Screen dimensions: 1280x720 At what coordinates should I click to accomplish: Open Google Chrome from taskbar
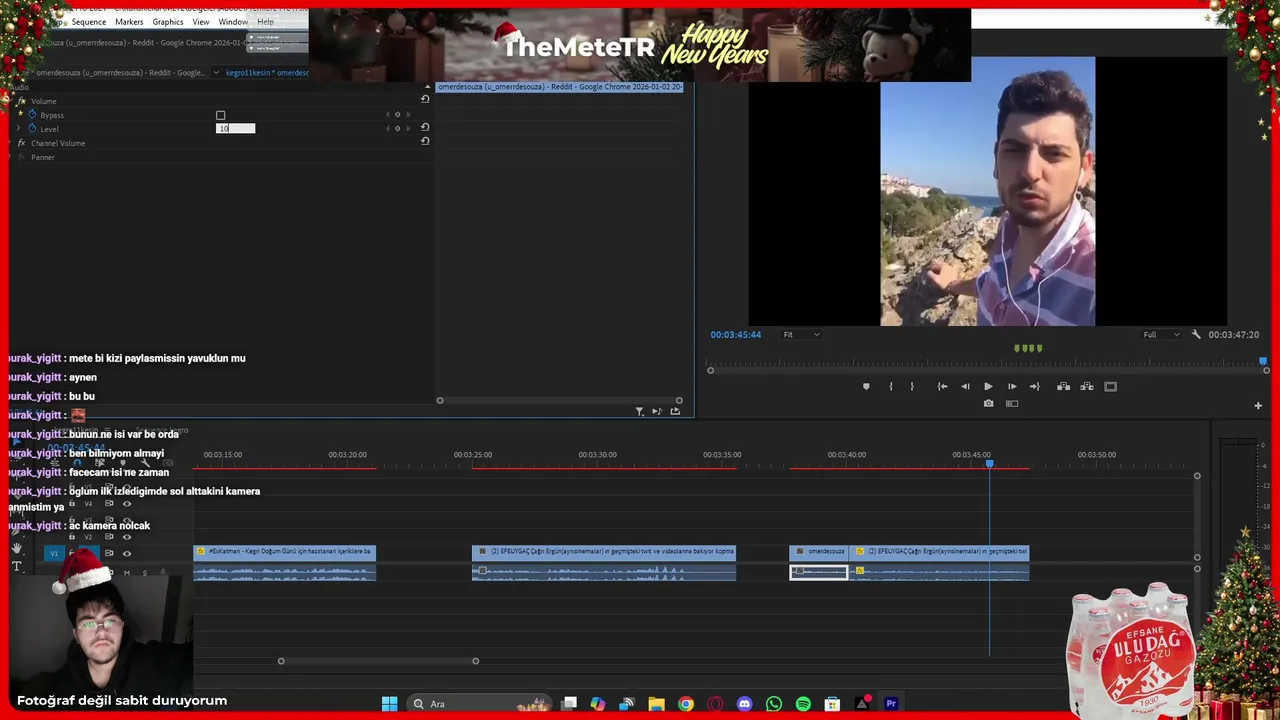click(685, 704)
